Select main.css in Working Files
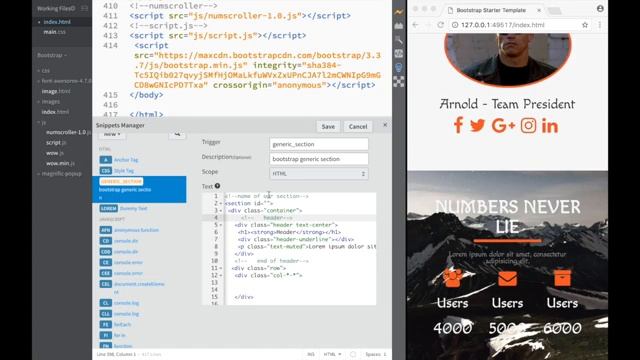Image resolution: width=640 pixels, height=360 pixels. [x=55, y=32]
